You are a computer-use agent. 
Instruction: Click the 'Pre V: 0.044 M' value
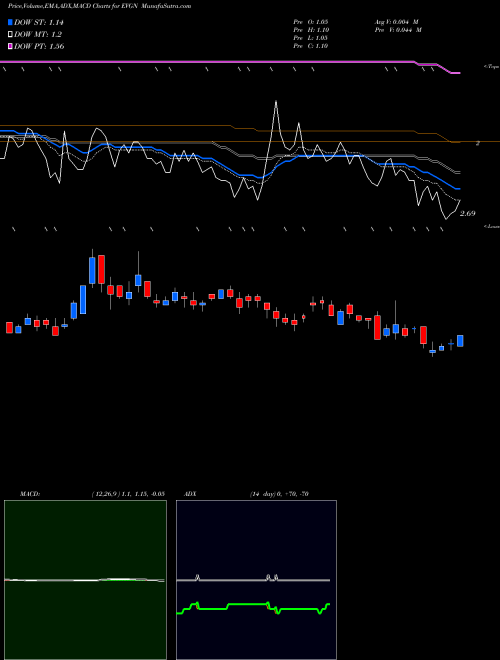(398, 30)
